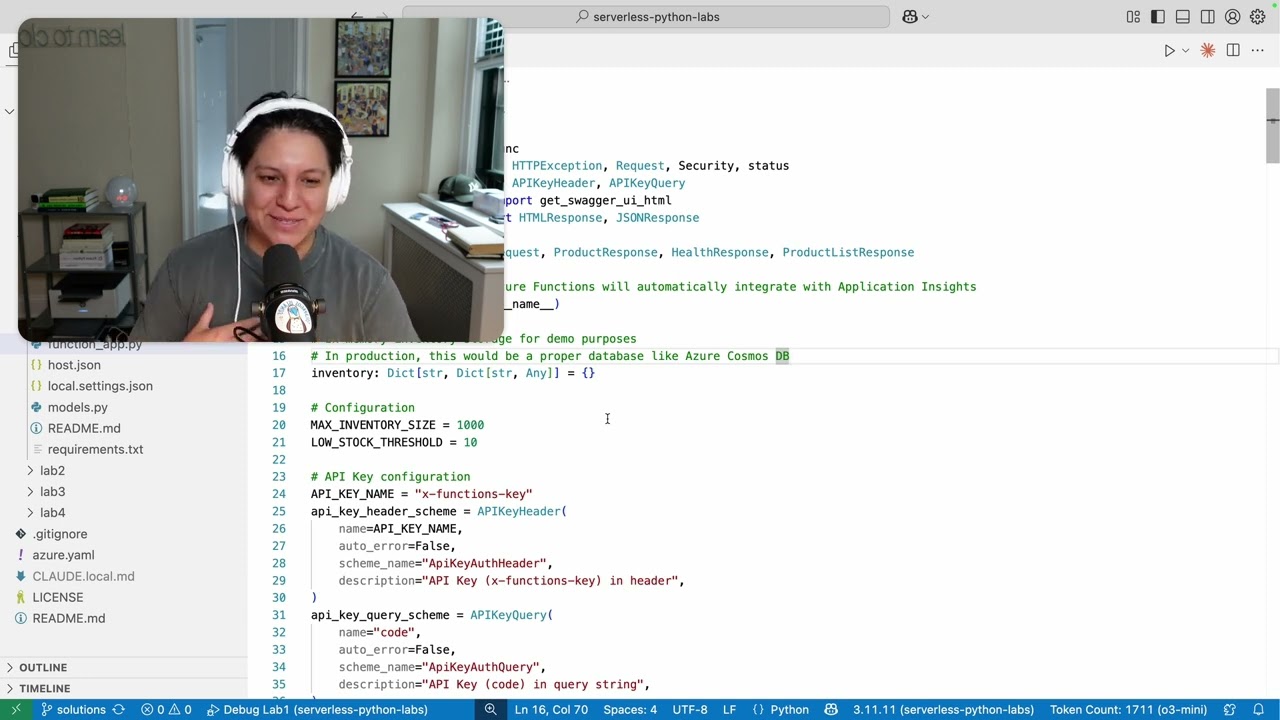
Task: Click line number 25 in gutter
Action: tap(279, 511)
